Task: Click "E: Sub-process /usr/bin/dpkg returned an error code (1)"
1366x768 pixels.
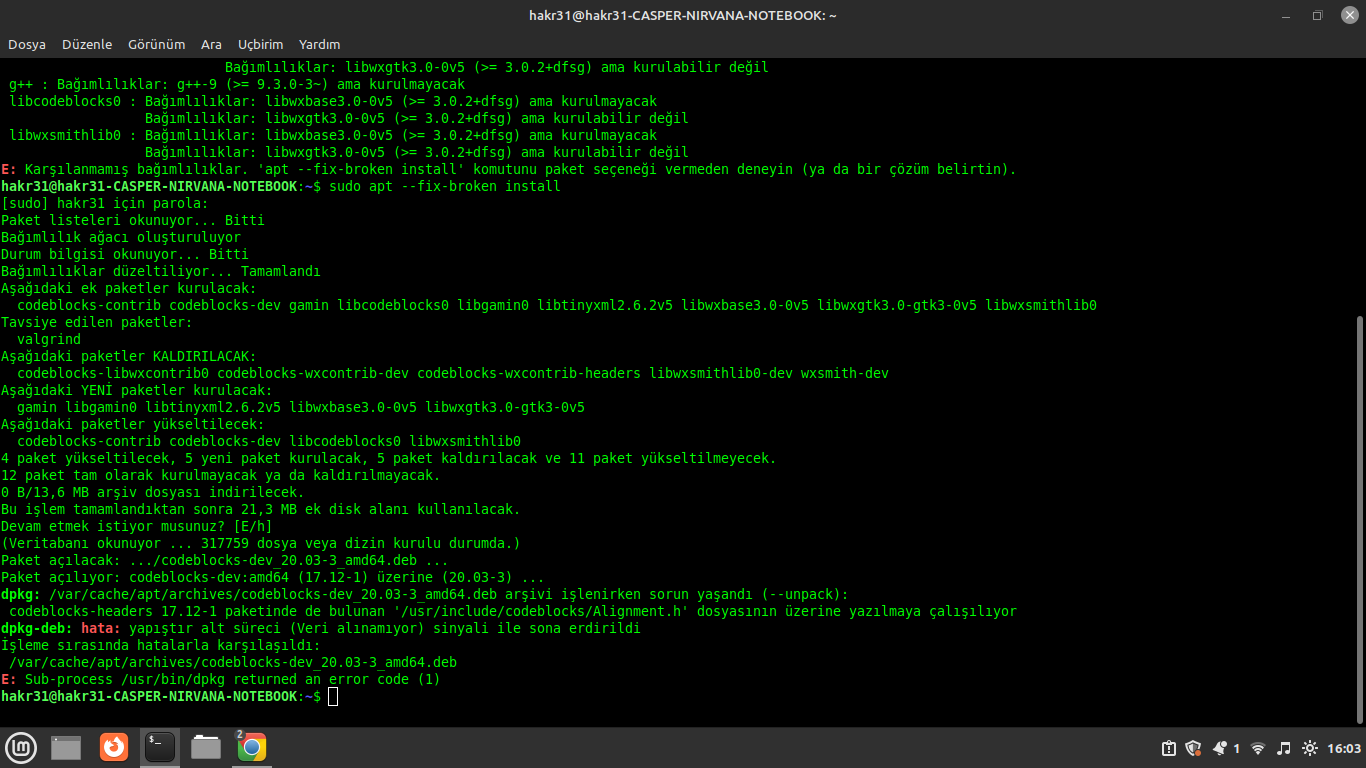Action: [x=221, y=679]
